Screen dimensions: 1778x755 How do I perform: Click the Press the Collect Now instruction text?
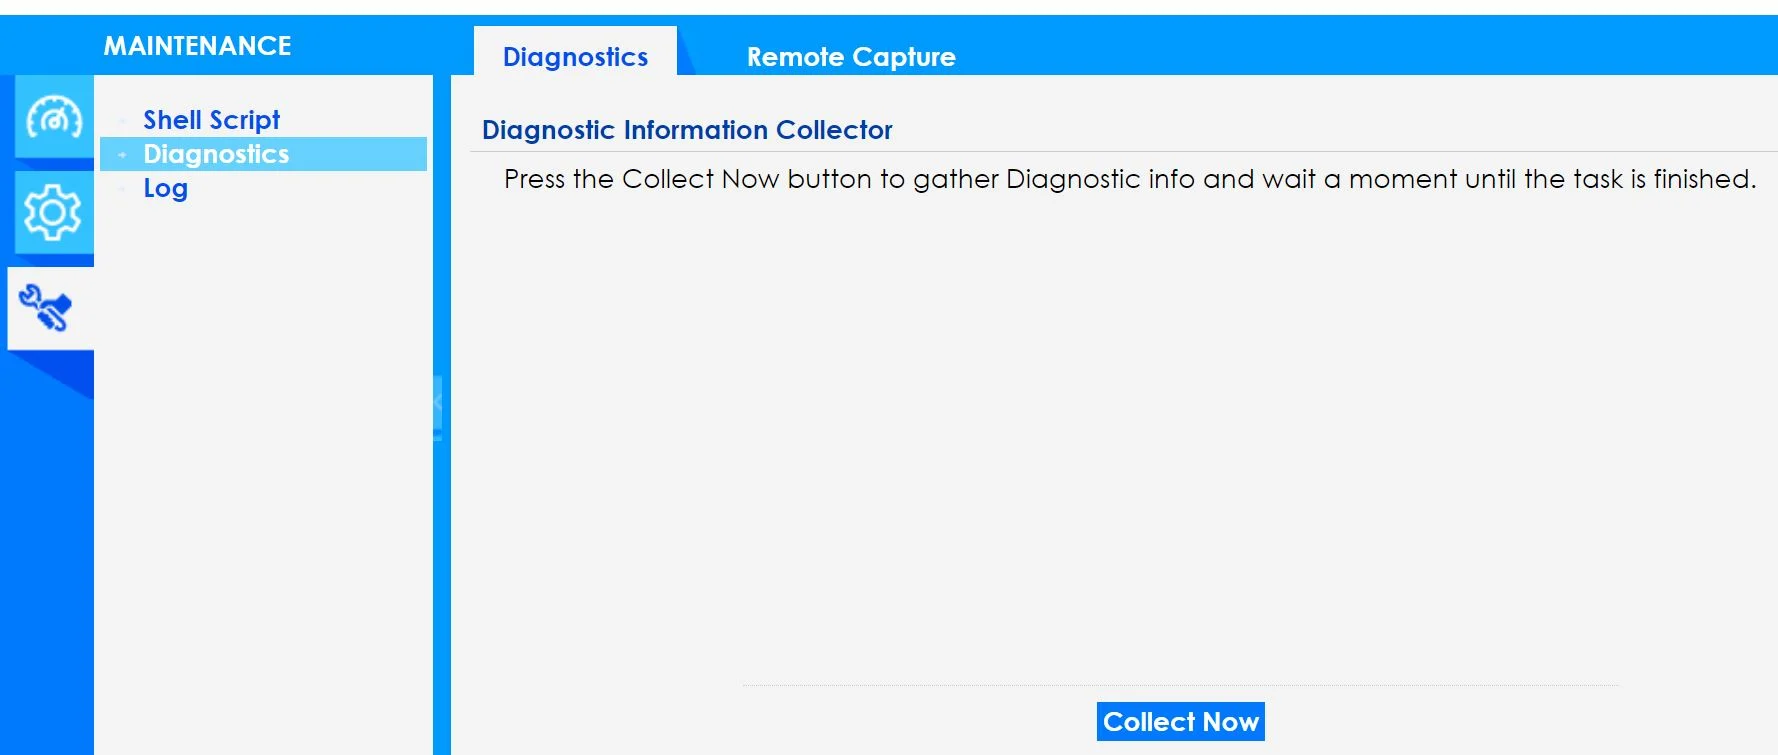[x=1129, y=179]
